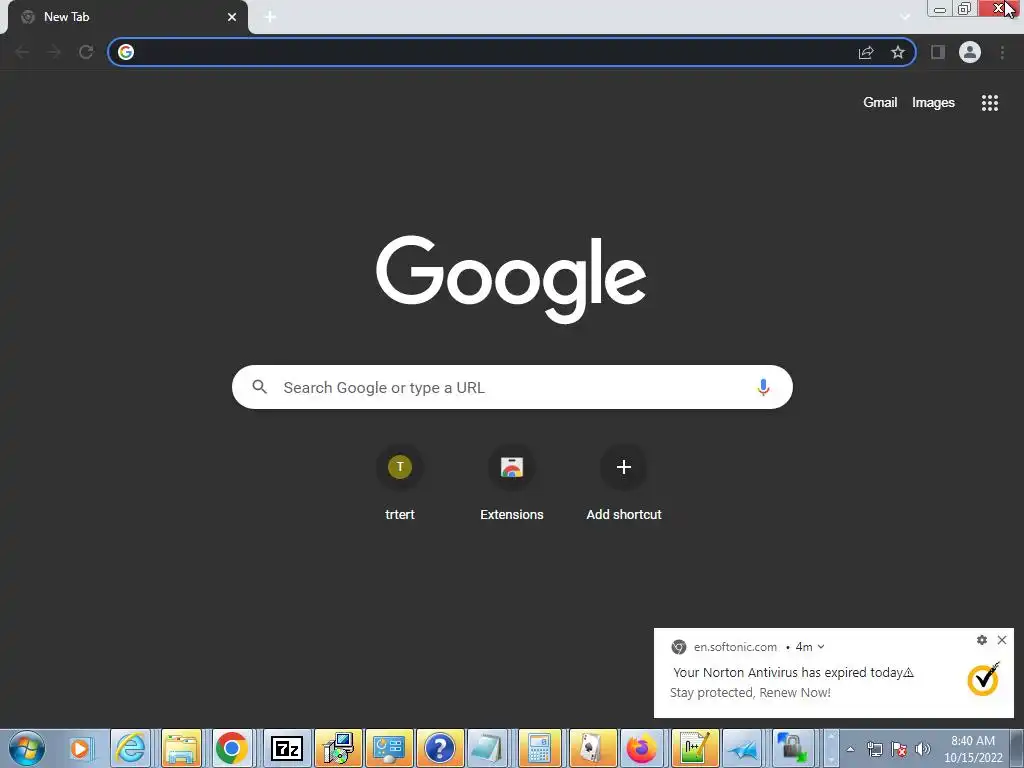
Task: Click "Stay protected, Renew Now!" text
Action: tap(750, 692)
